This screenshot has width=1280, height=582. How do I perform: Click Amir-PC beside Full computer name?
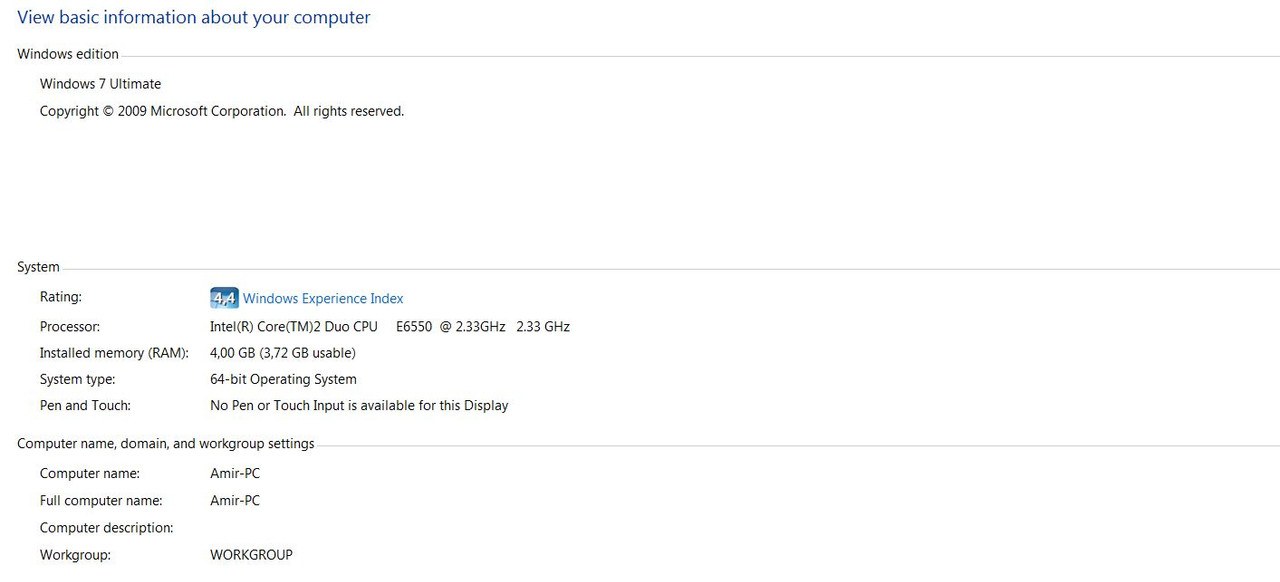235,501
